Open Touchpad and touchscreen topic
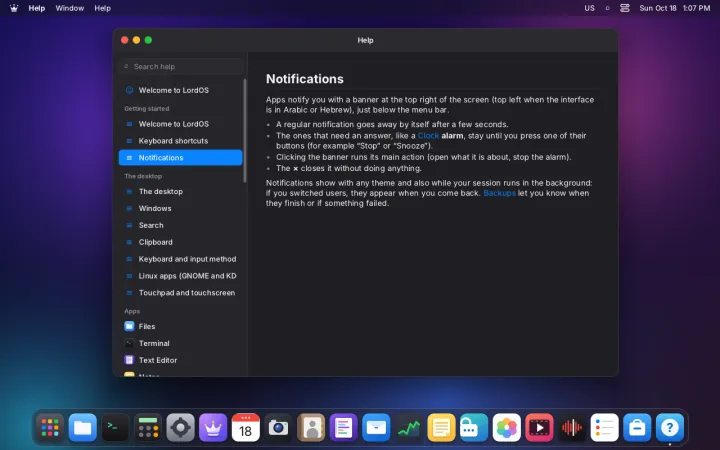Image resolution: width=720 pixels, height=450 pixels. 180,293
